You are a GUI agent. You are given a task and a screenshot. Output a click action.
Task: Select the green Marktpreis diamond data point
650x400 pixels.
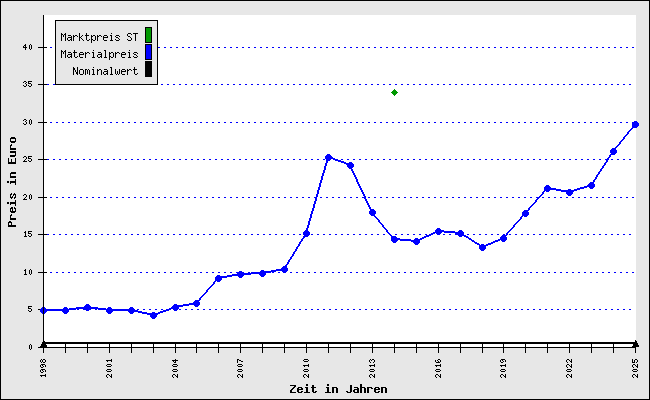click(394, 92)
